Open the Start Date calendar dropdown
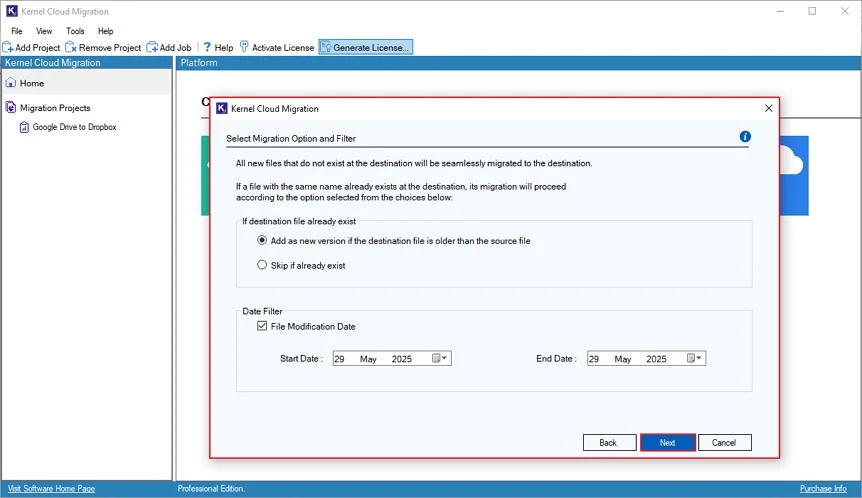This screenshot has height=498, width=862. [x=441, y=358]
